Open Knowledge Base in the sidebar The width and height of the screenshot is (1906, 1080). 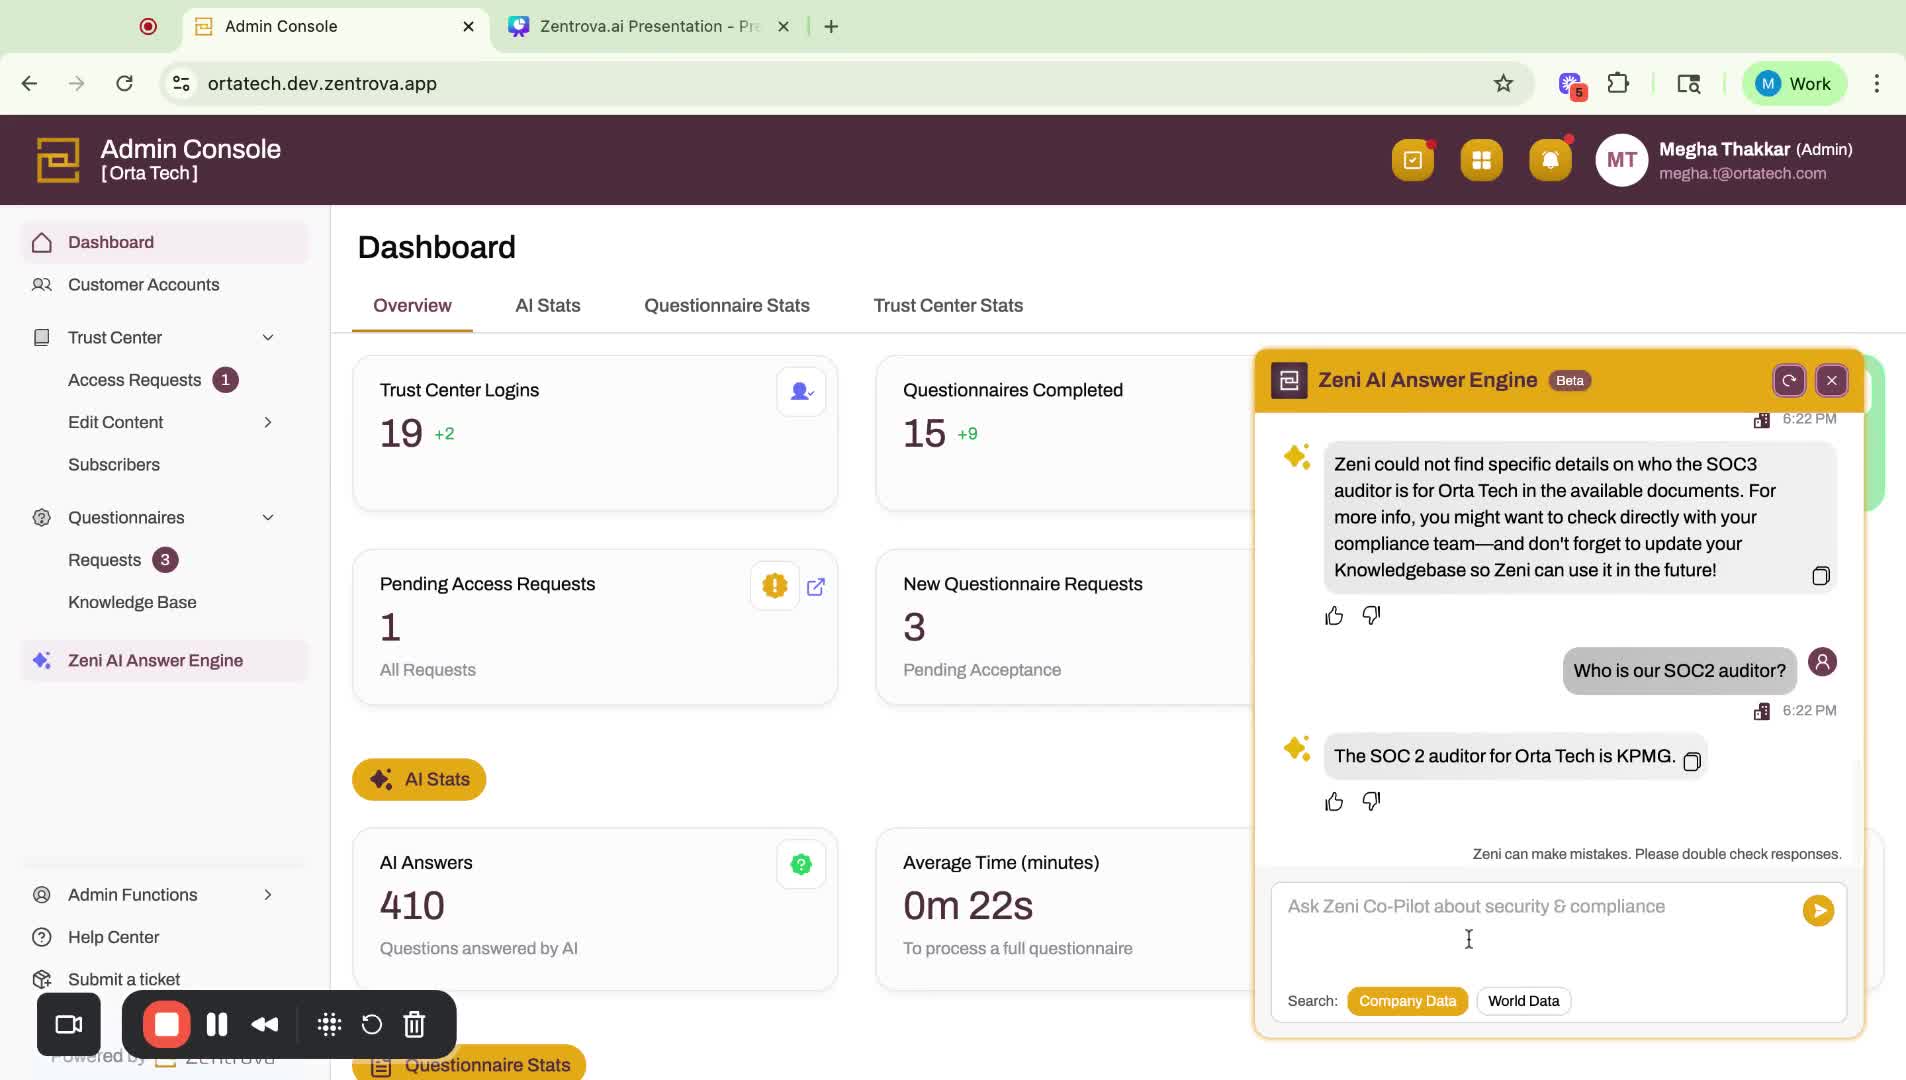pyautogui.click(x=132, y=603)
